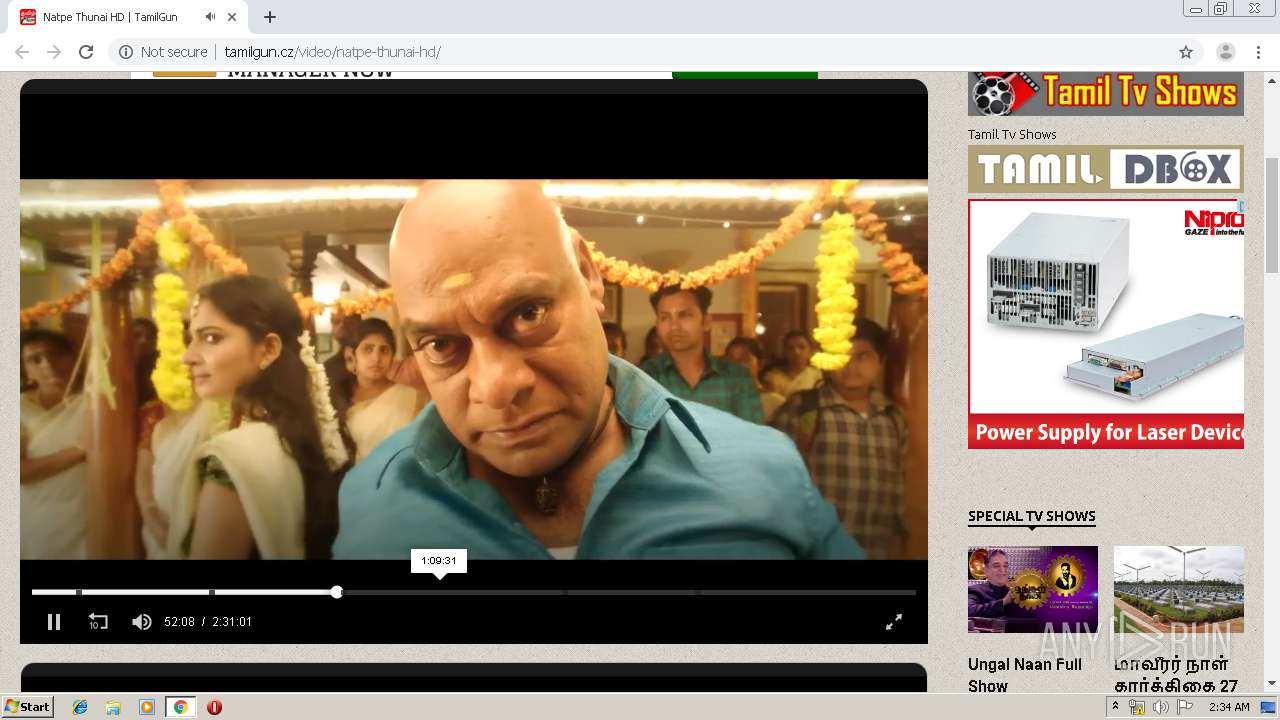Open Action Center flag icon
Screen dimensions: 1280x720
coord(1184,707)
